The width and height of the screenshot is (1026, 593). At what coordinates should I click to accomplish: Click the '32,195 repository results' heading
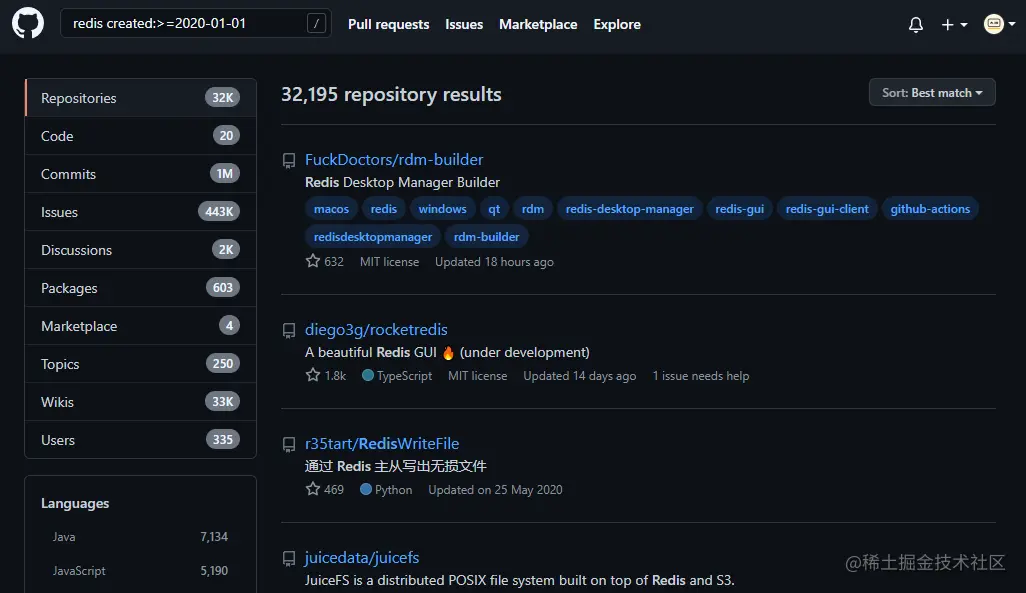391,94
